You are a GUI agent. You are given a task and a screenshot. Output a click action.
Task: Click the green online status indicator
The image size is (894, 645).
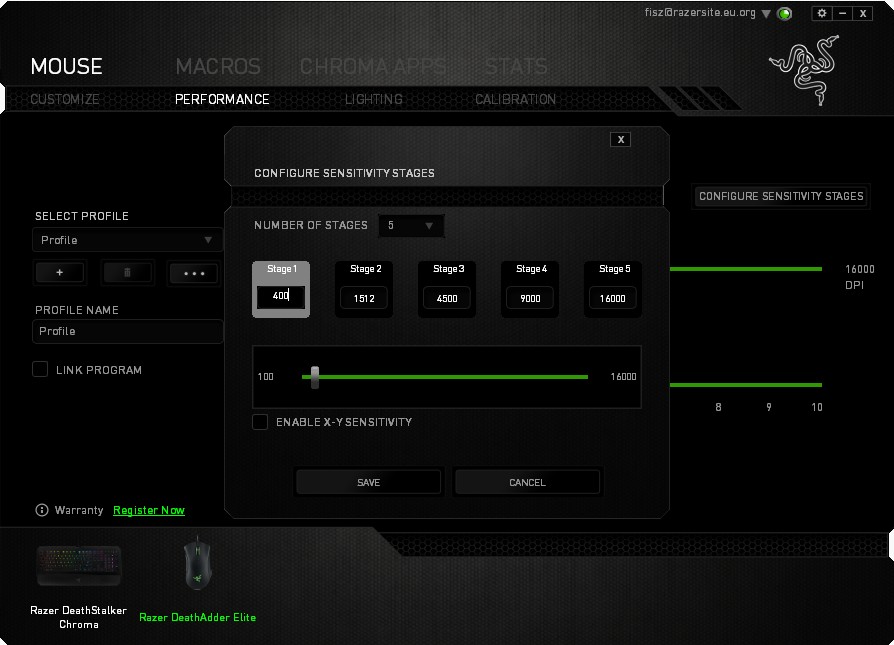(x=785, y=14)
